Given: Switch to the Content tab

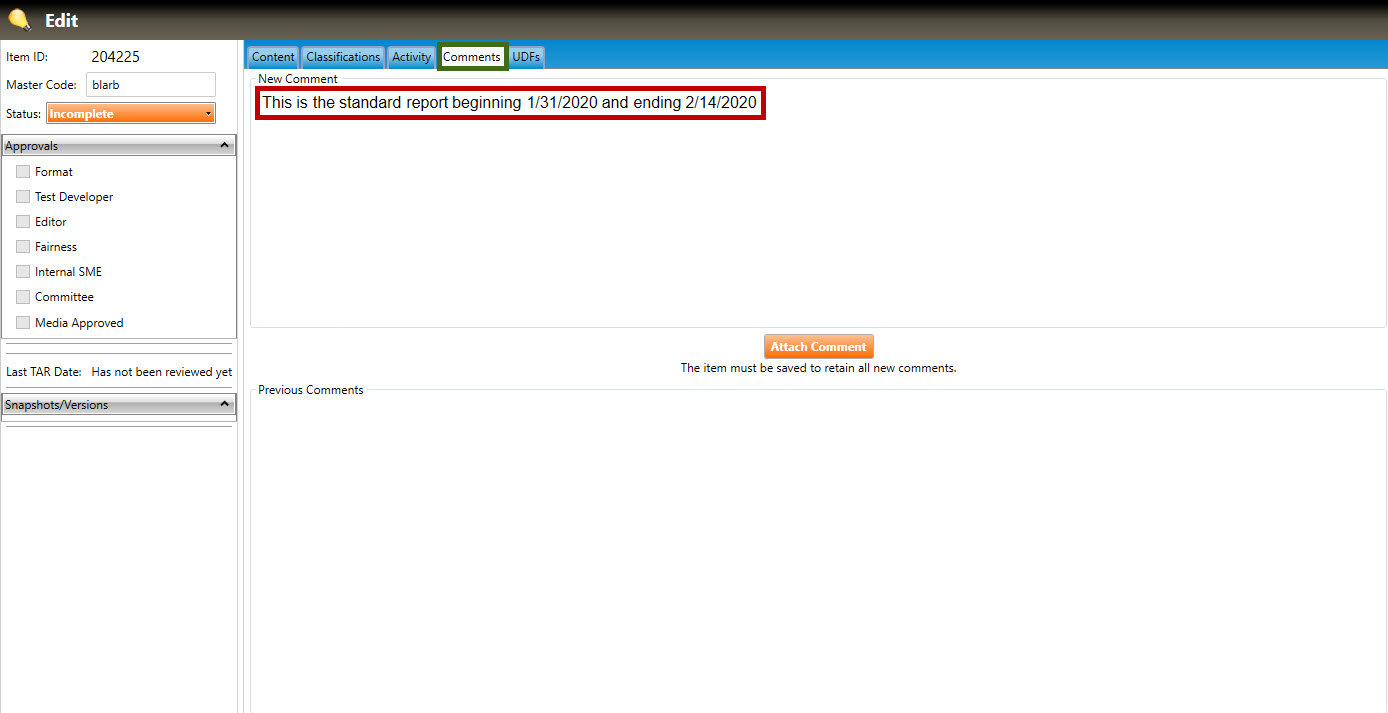Looking at the screenshot, I should click(x=273, y=57).
